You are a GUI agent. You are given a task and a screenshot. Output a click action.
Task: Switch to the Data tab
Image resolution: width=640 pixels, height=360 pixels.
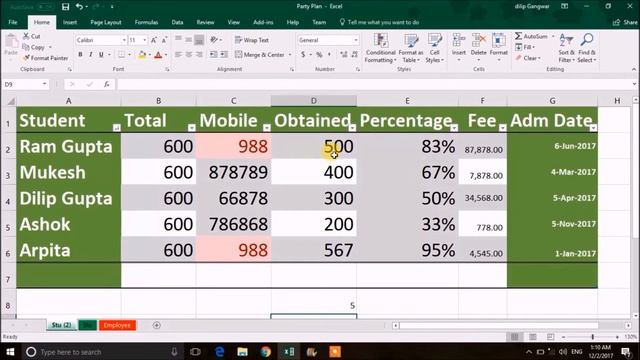[177, 22]
